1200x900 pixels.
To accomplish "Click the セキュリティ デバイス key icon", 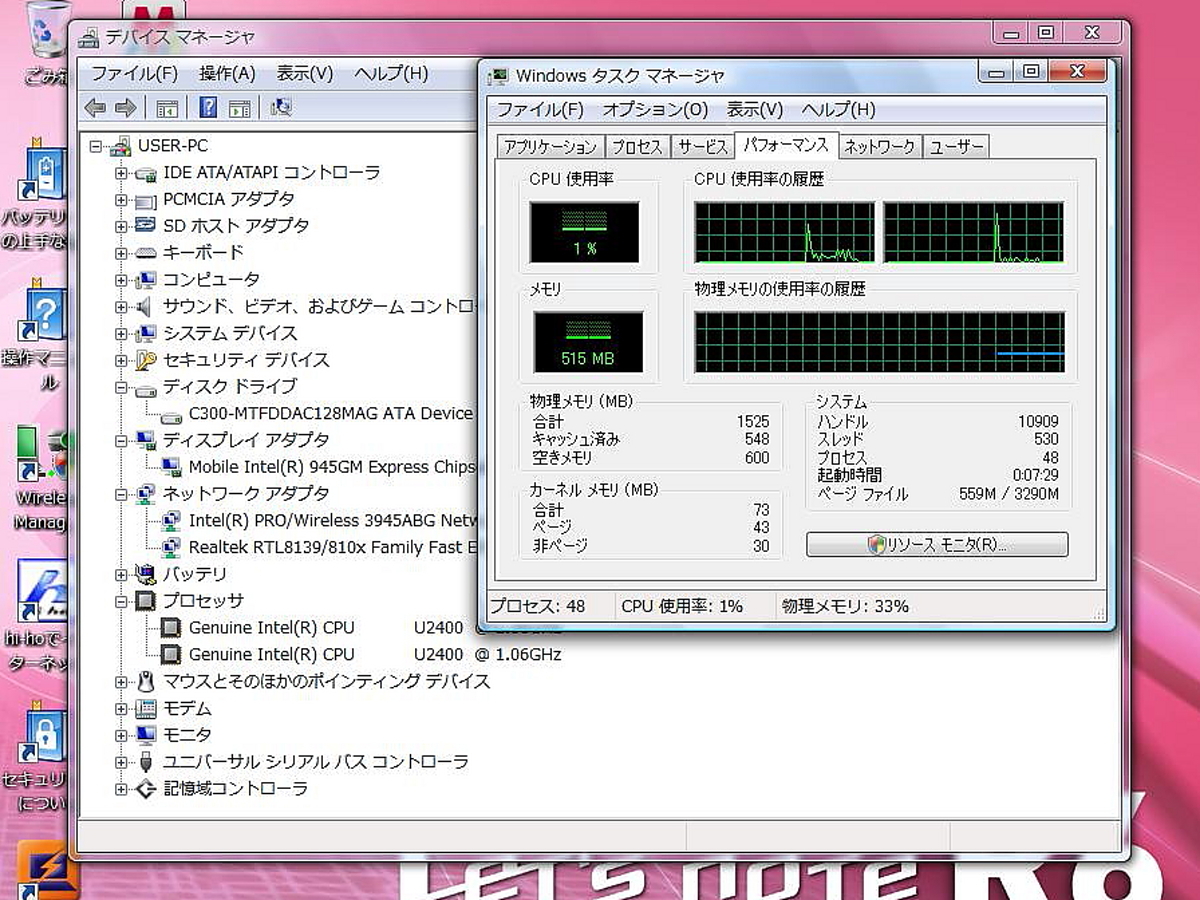I will coord(146,360).
